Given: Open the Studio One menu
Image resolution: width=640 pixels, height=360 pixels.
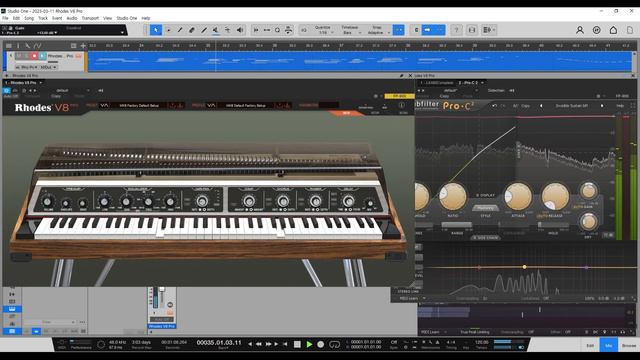Looking at the screenshot, I should click(127, 18).
